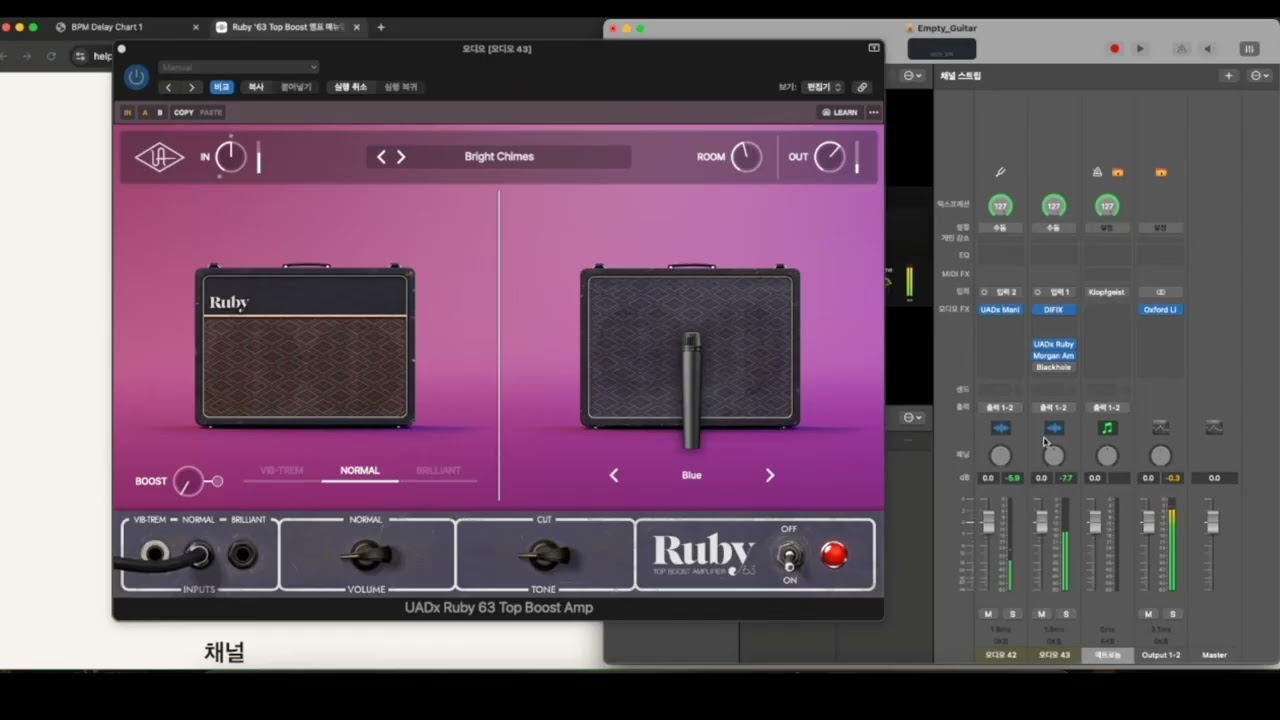Open channel strip options circle dropdown
This screenshot has width=1280, height=720.
pyautogui.click(x=1259, y=76)
